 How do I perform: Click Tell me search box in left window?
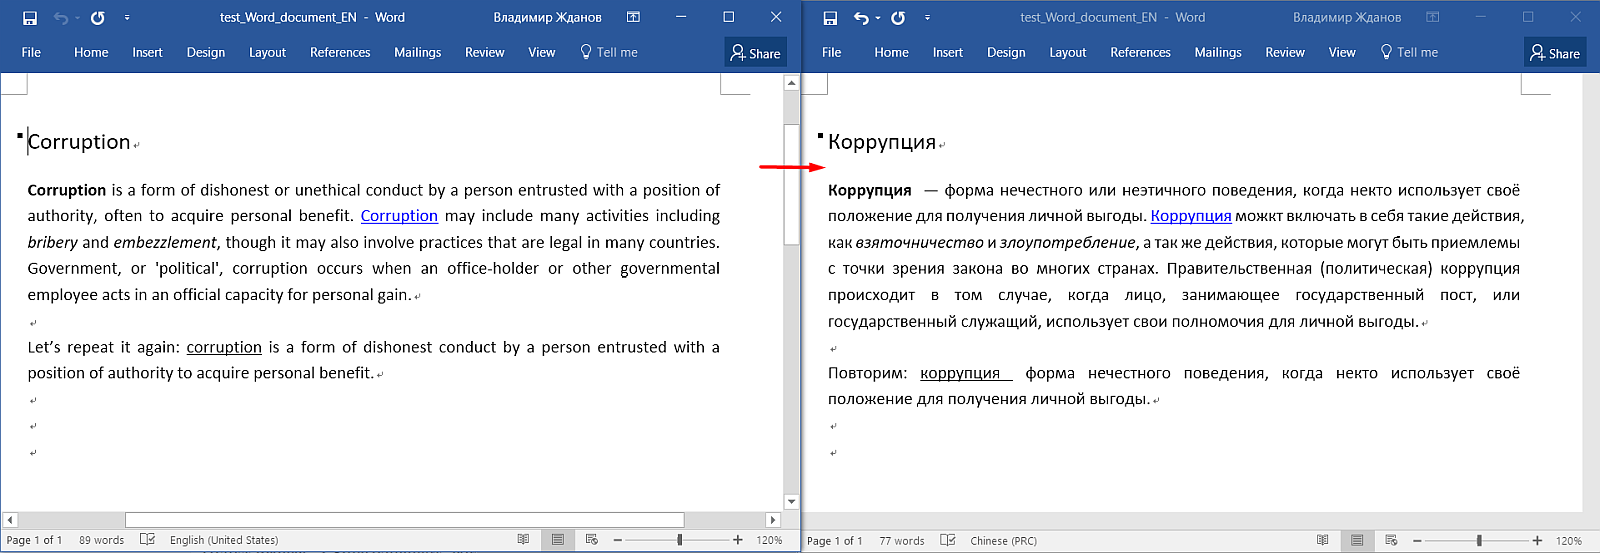[x=609, y=52]
